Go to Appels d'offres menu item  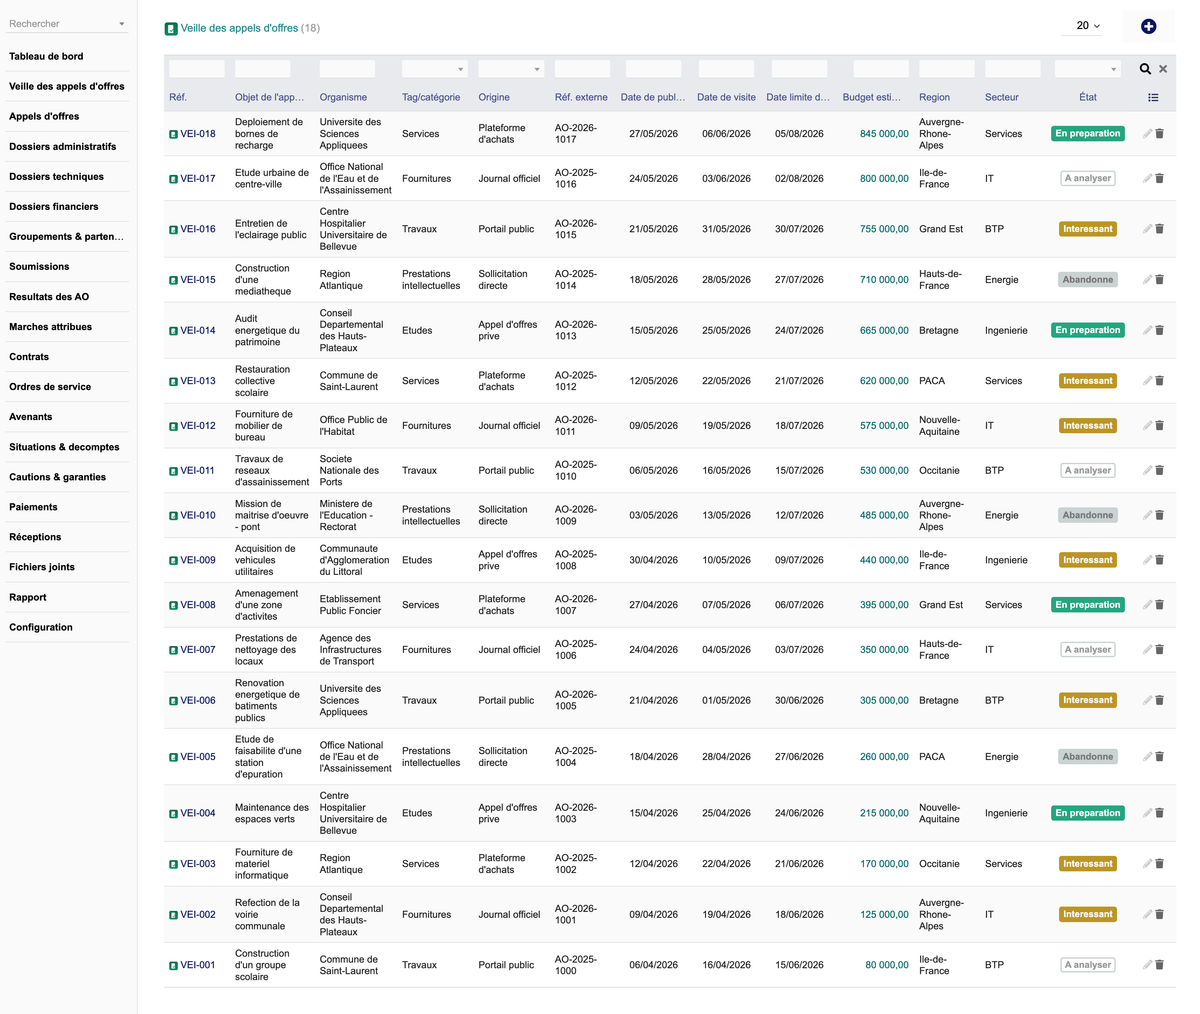[44, 116]
